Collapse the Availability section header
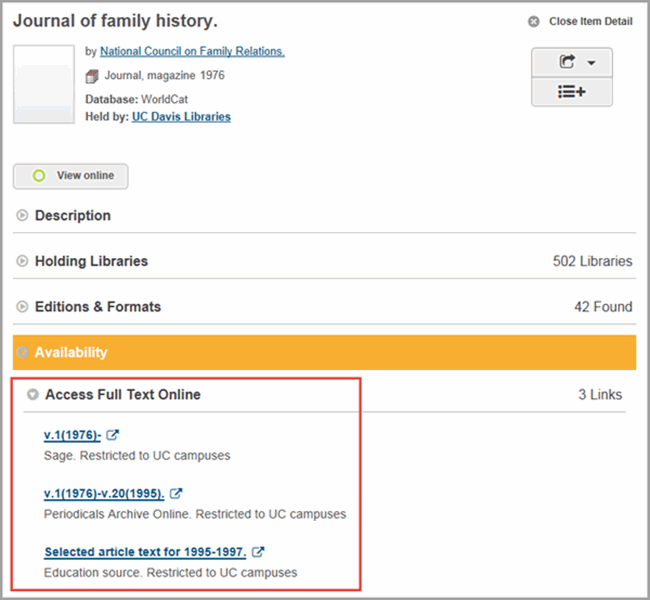Screen dimensions: 650x600 pyautogui.click(x=324, y=352)
